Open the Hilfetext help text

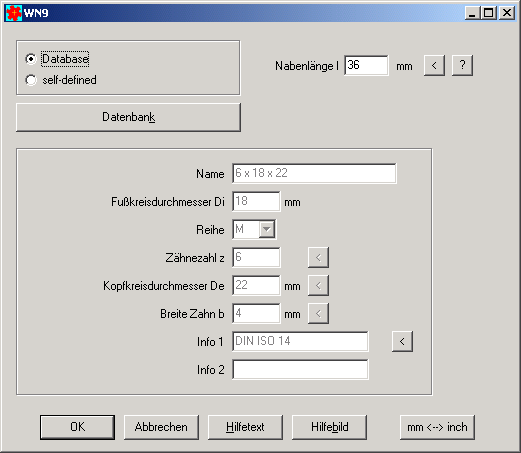tap(245, 427)
